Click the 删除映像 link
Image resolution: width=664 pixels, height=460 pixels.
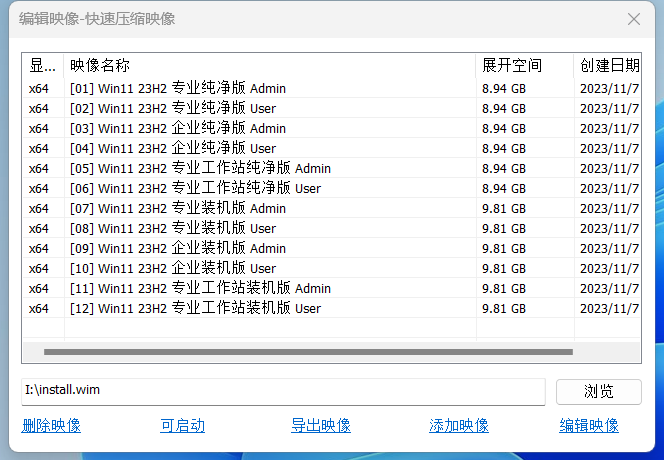point(51,426)
